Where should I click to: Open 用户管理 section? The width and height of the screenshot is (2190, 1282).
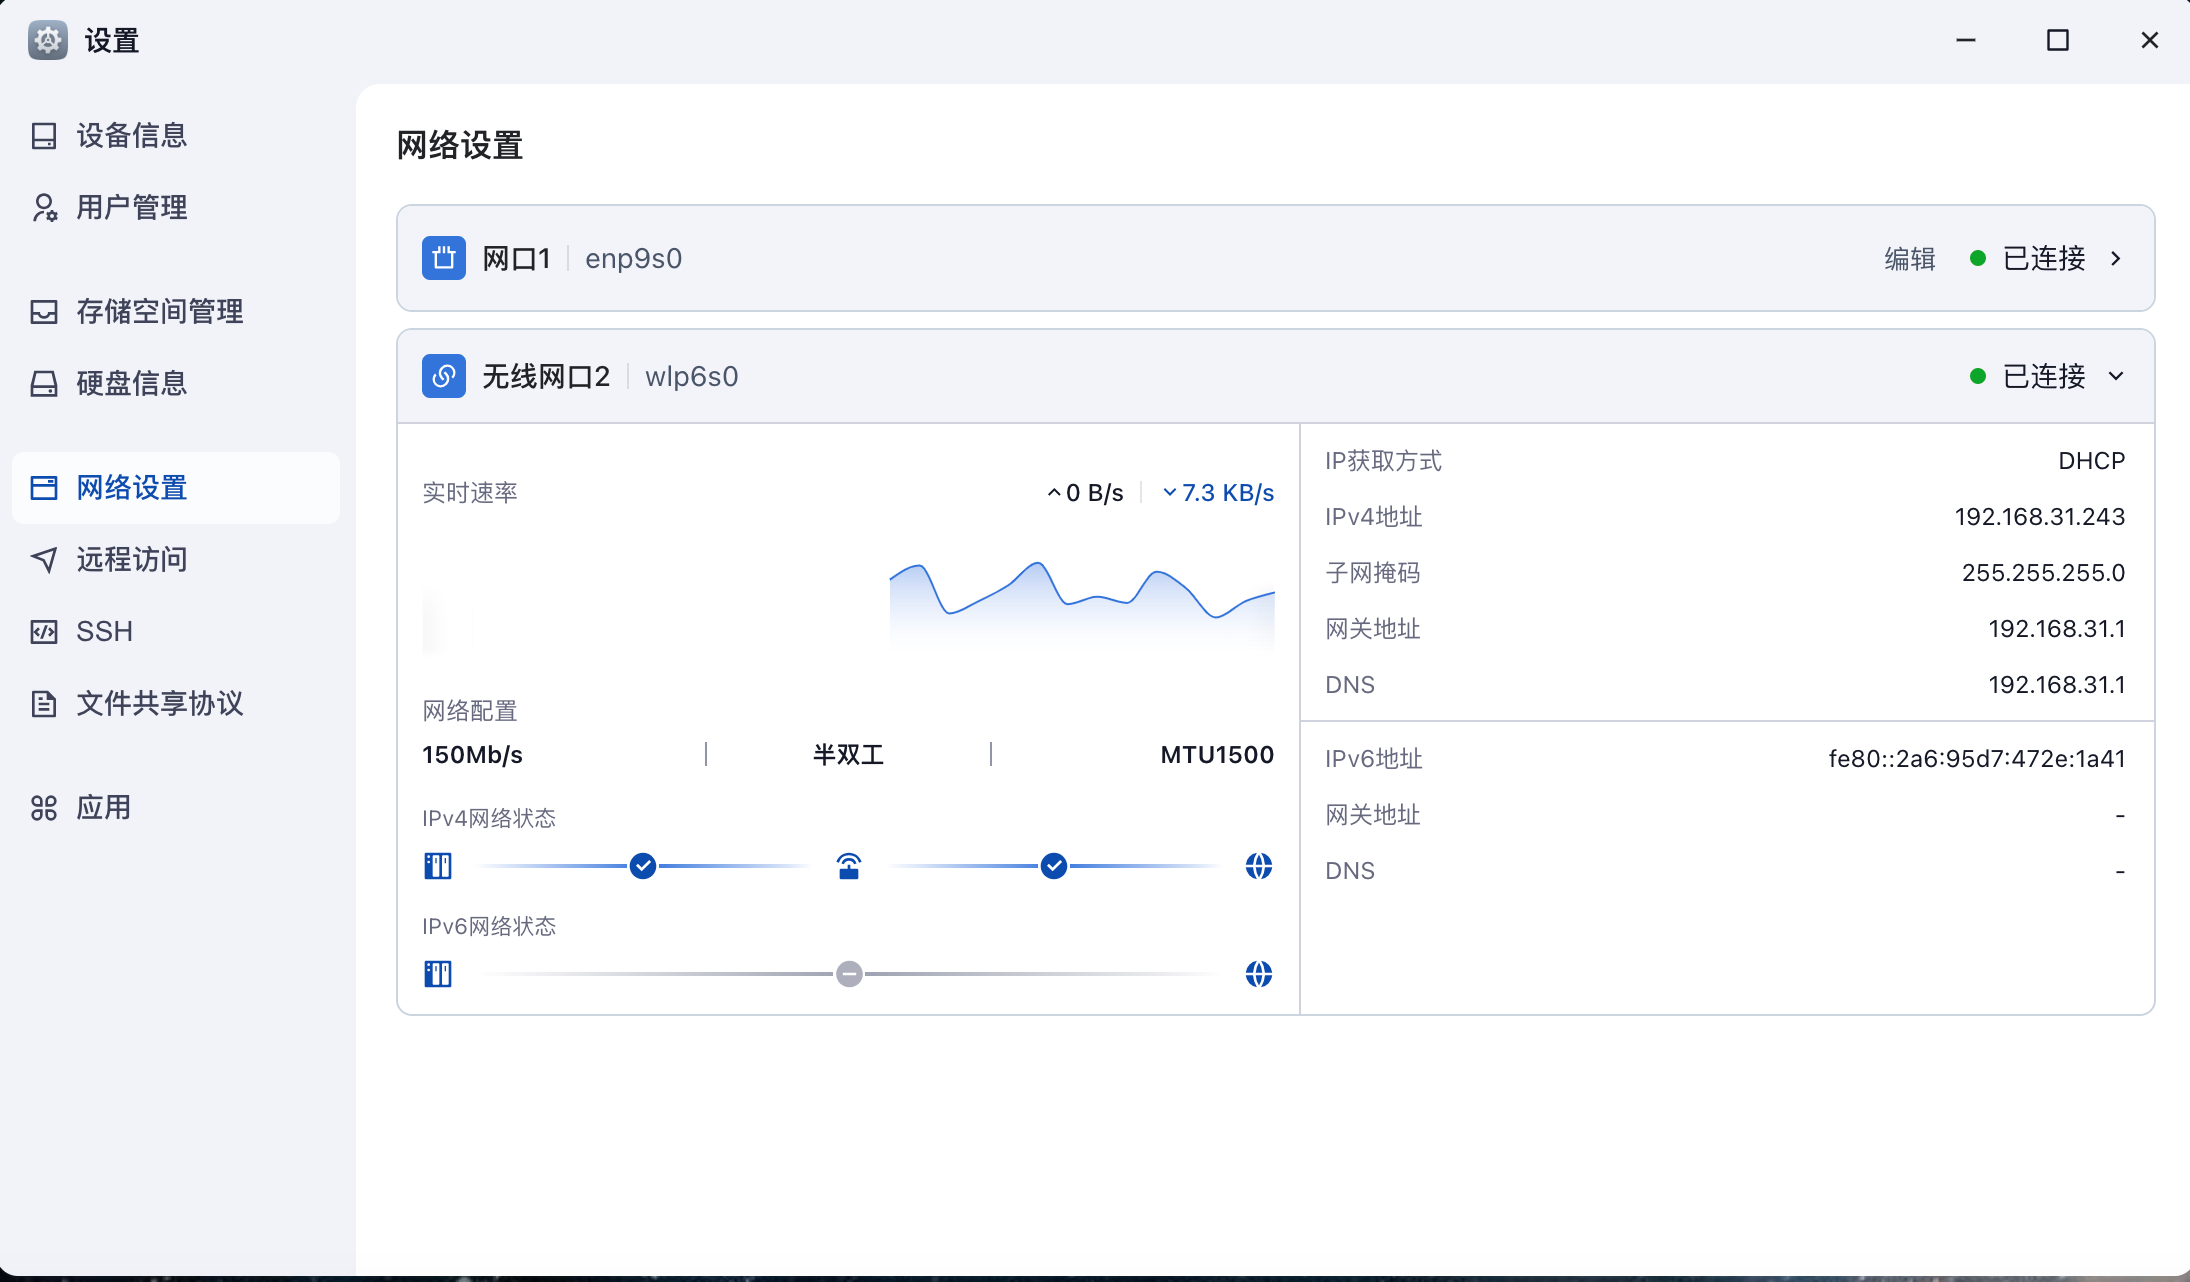click(176, 208)
